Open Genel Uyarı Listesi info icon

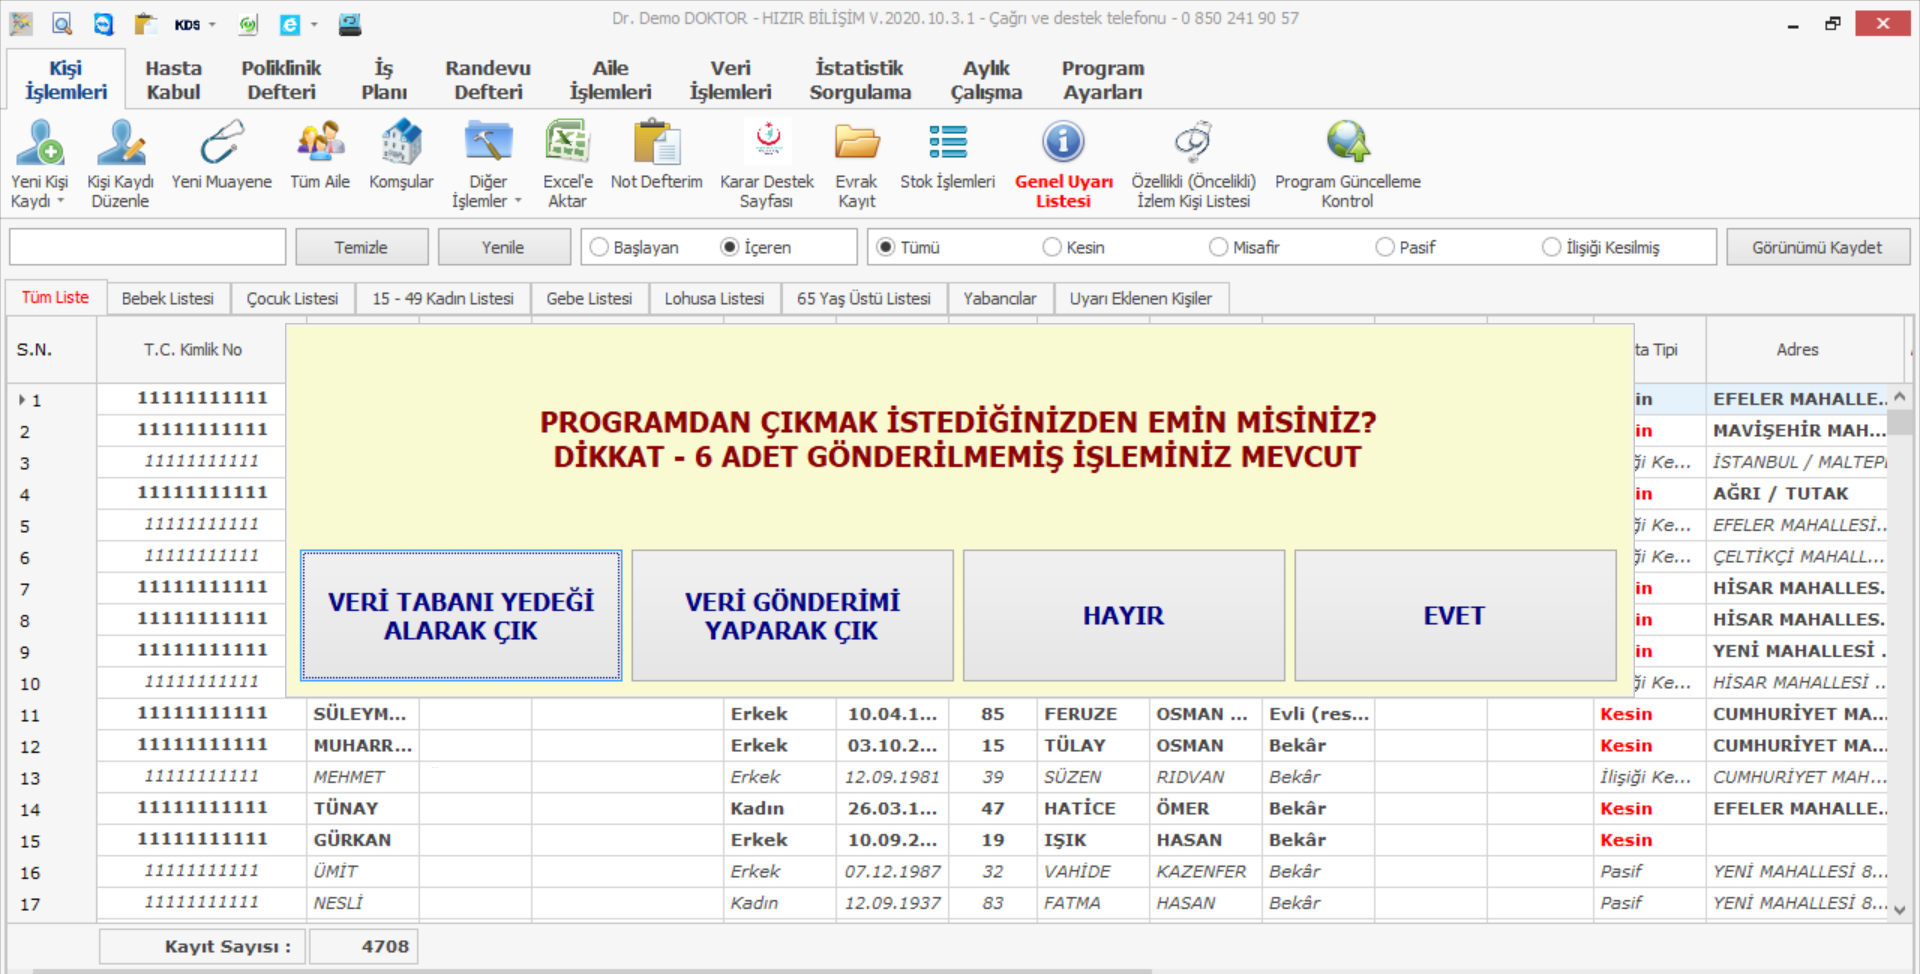click(1064, 142)
